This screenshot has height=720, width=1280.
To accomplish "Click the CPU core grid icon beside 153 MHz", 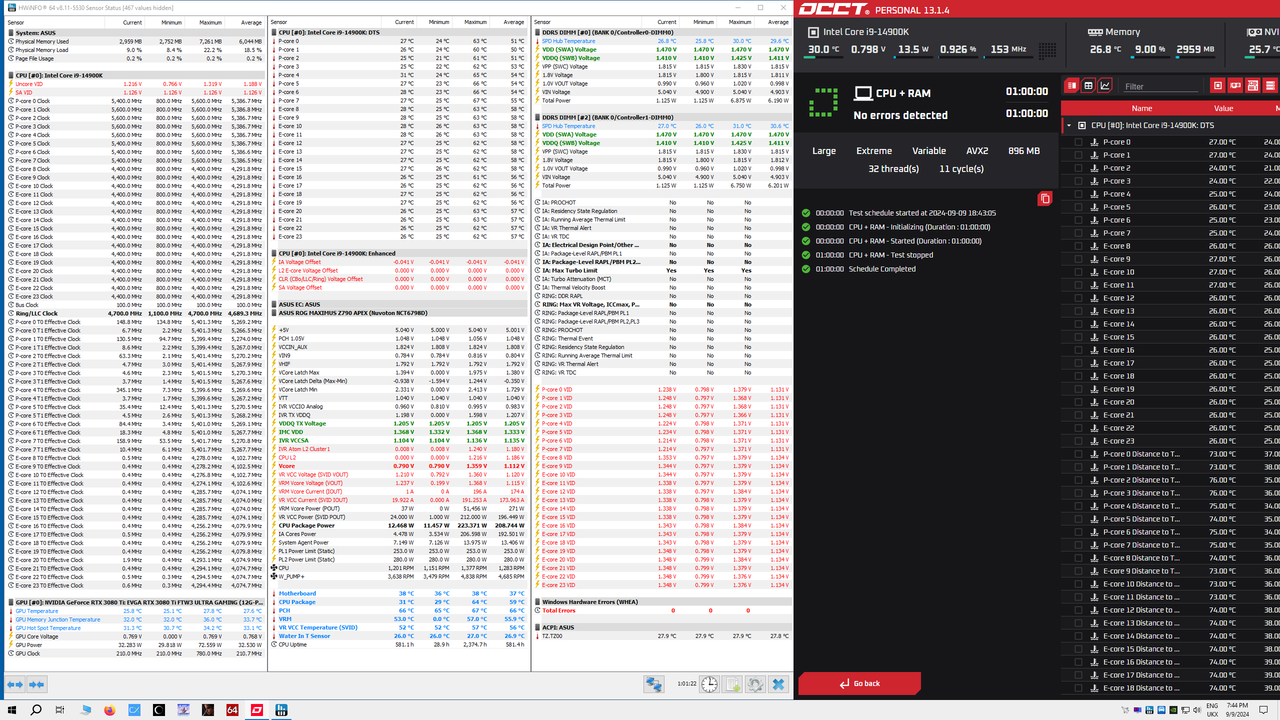I will point(1047,49).
